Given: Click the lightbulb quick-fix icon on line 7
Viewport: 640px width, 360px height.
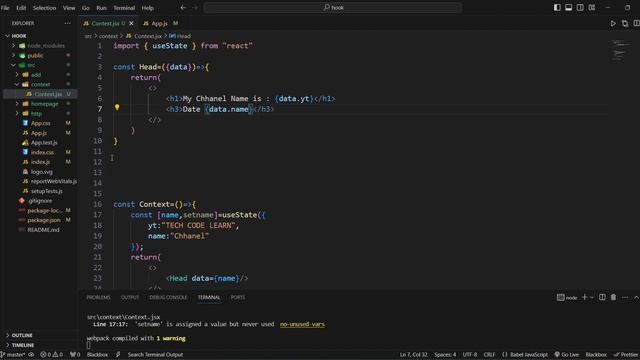Looking at the screenshot, I should tap(117, 107).
